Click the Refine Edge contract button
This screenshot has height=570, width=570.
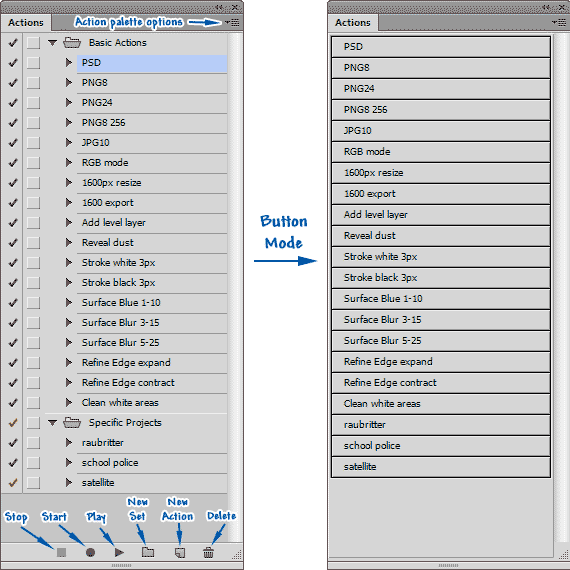click(x=441, y=383)
